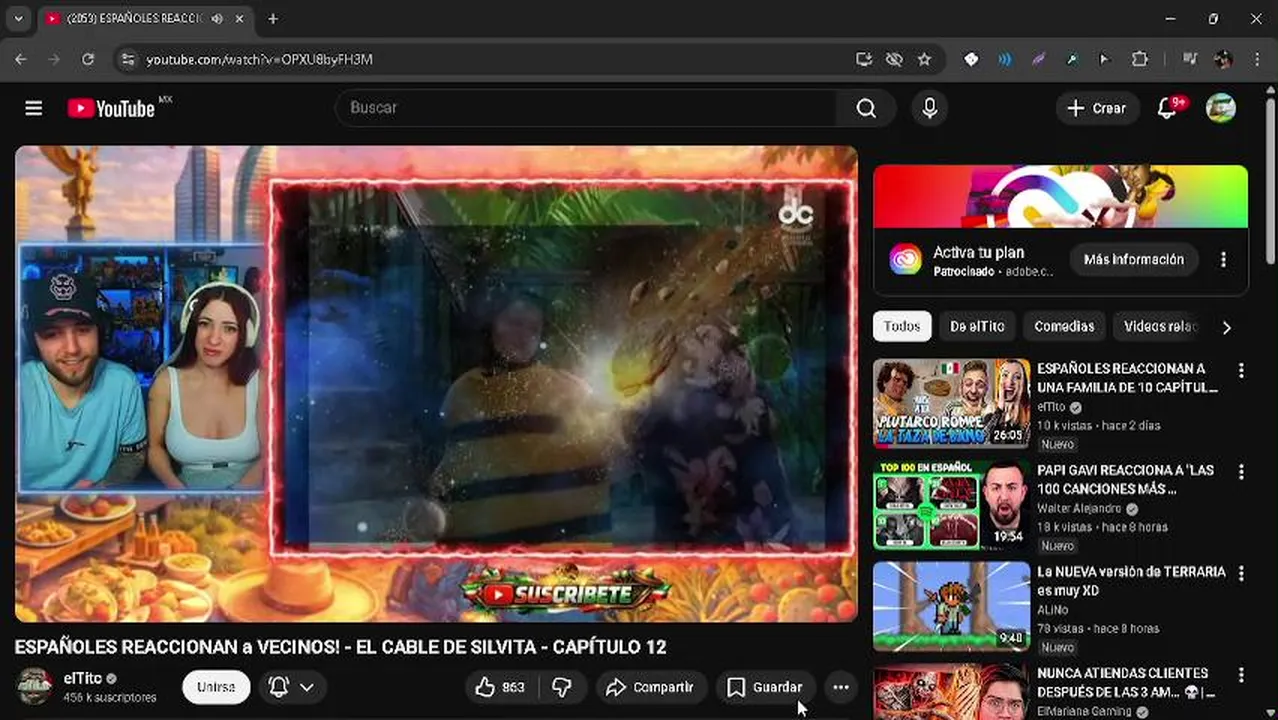Viewport: 1278px width, 720px height.
Task: Dislike the video with thumbs down
Action: pos(562,687)
